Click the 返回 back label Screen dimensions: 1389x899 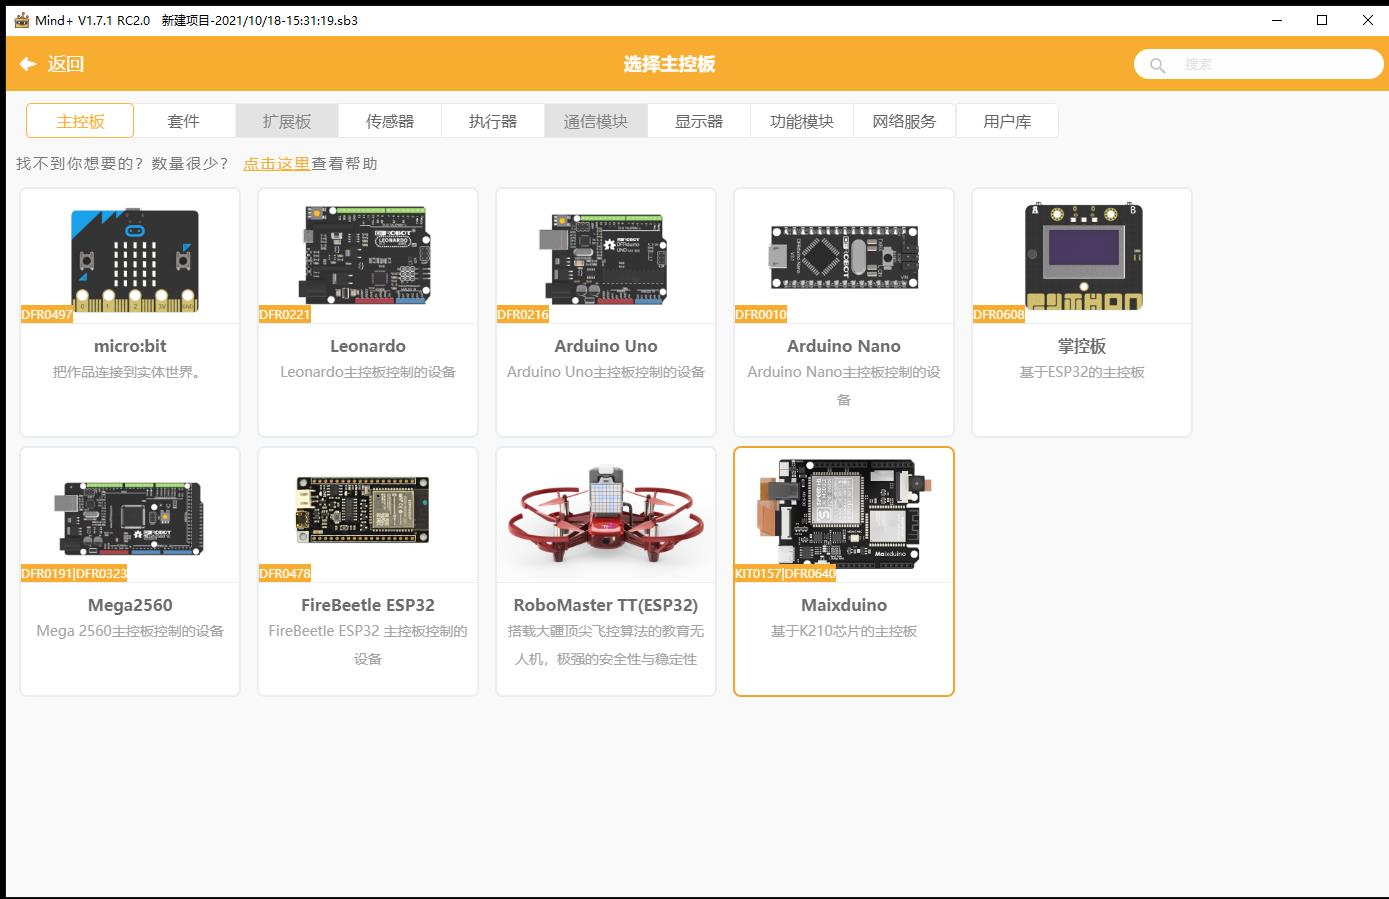(66, 64)
